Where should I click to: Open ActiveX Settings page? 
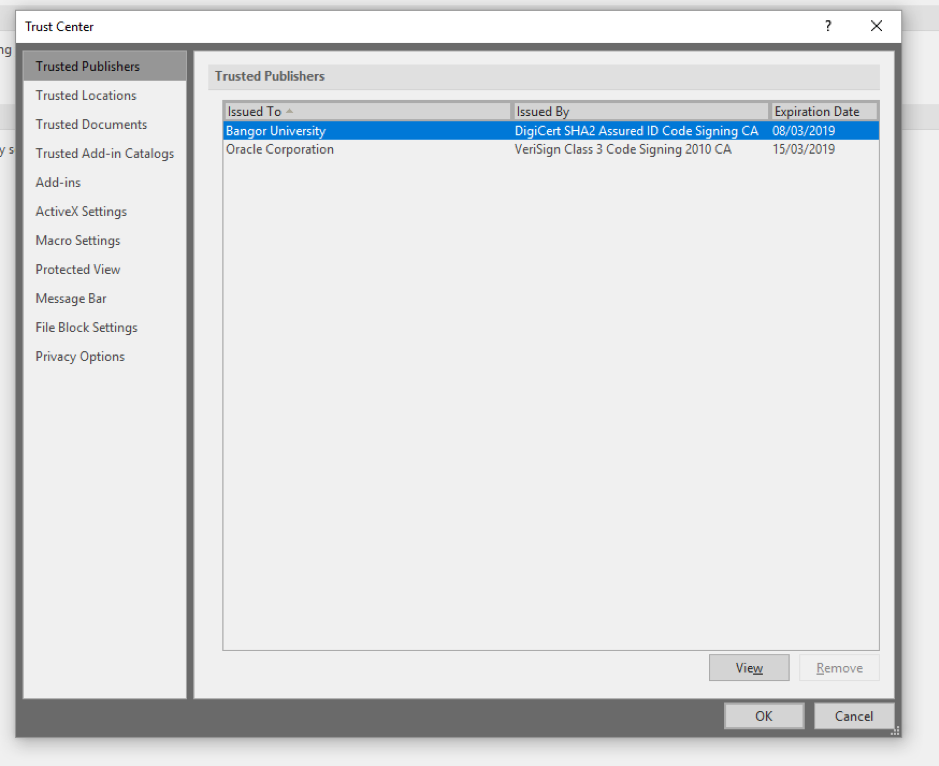[x=105, y=211]
